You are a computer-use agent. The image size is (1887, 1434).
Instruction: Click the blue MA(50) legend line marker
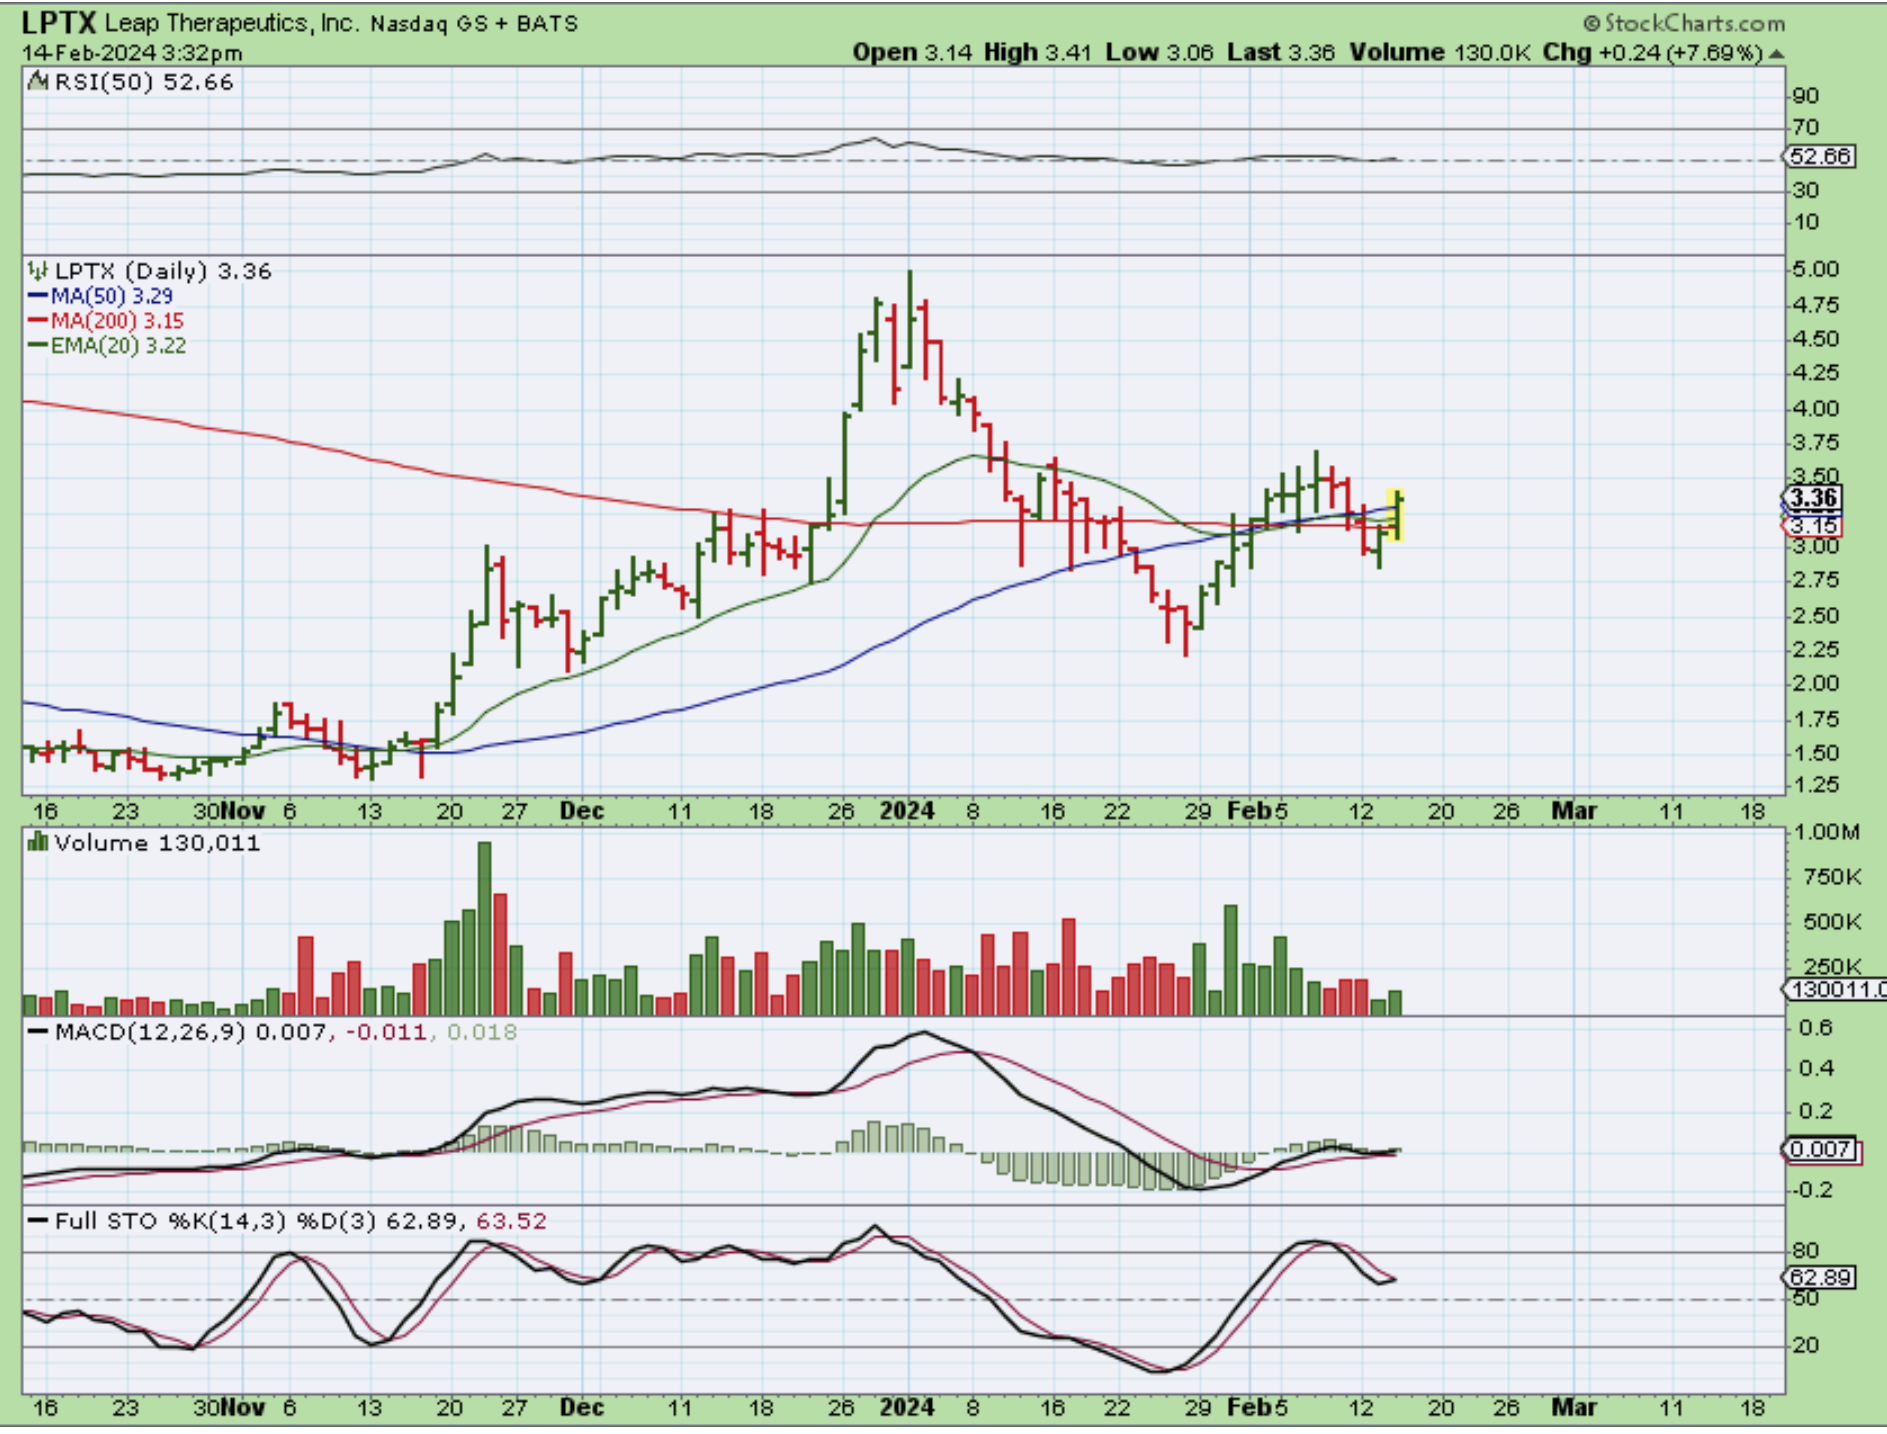coord(38,296)
